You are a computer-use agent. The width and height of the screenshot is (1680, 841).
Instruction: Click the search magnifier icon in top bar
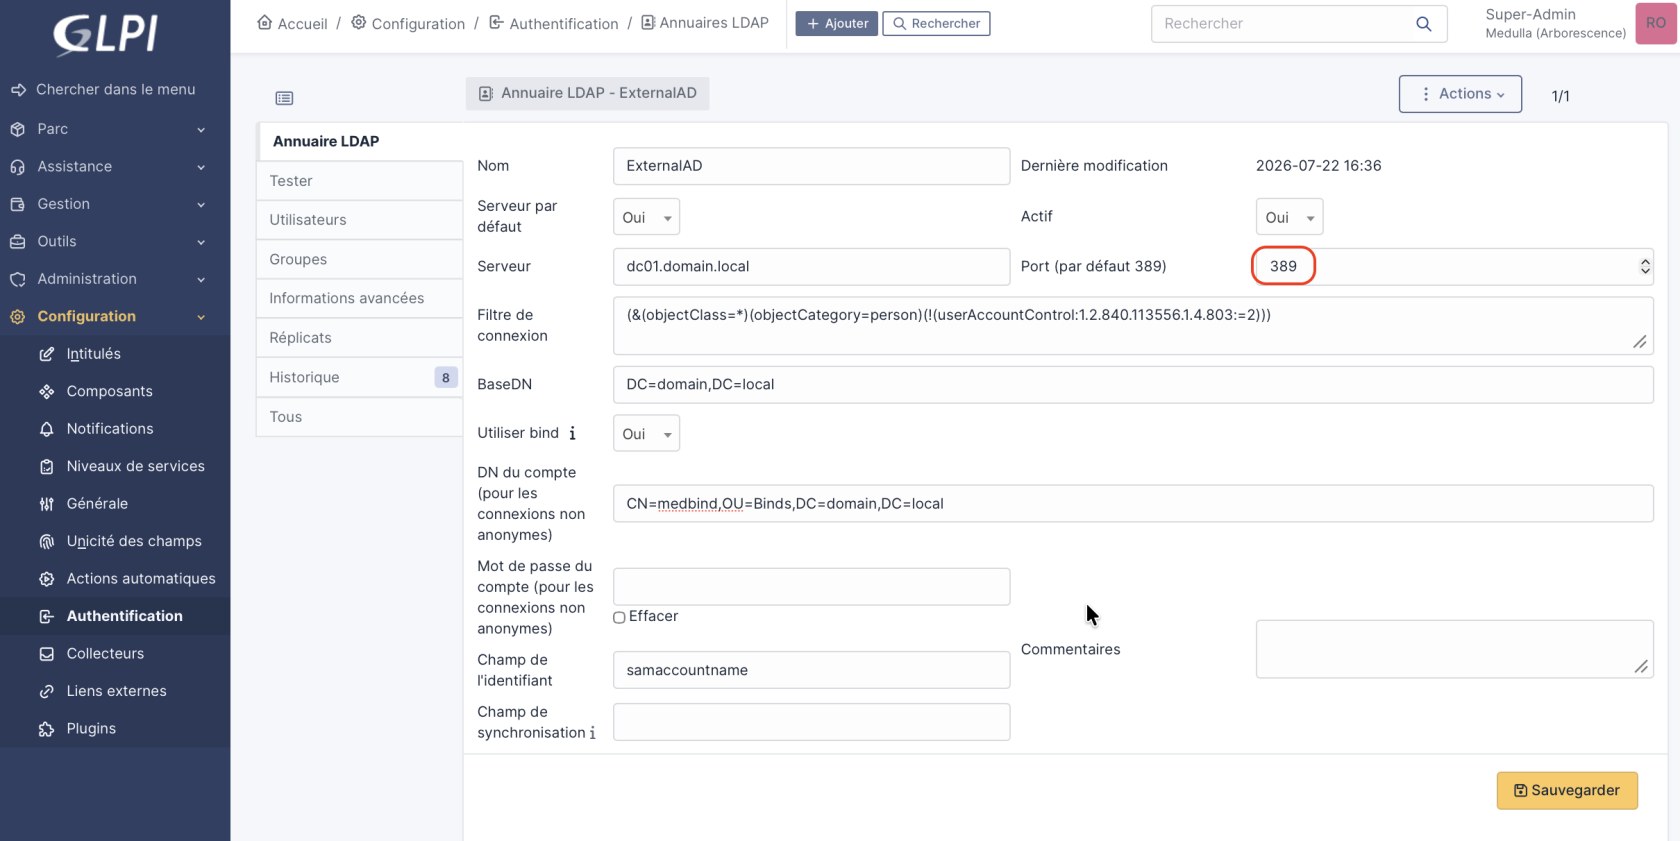(x=1423, y=24)
